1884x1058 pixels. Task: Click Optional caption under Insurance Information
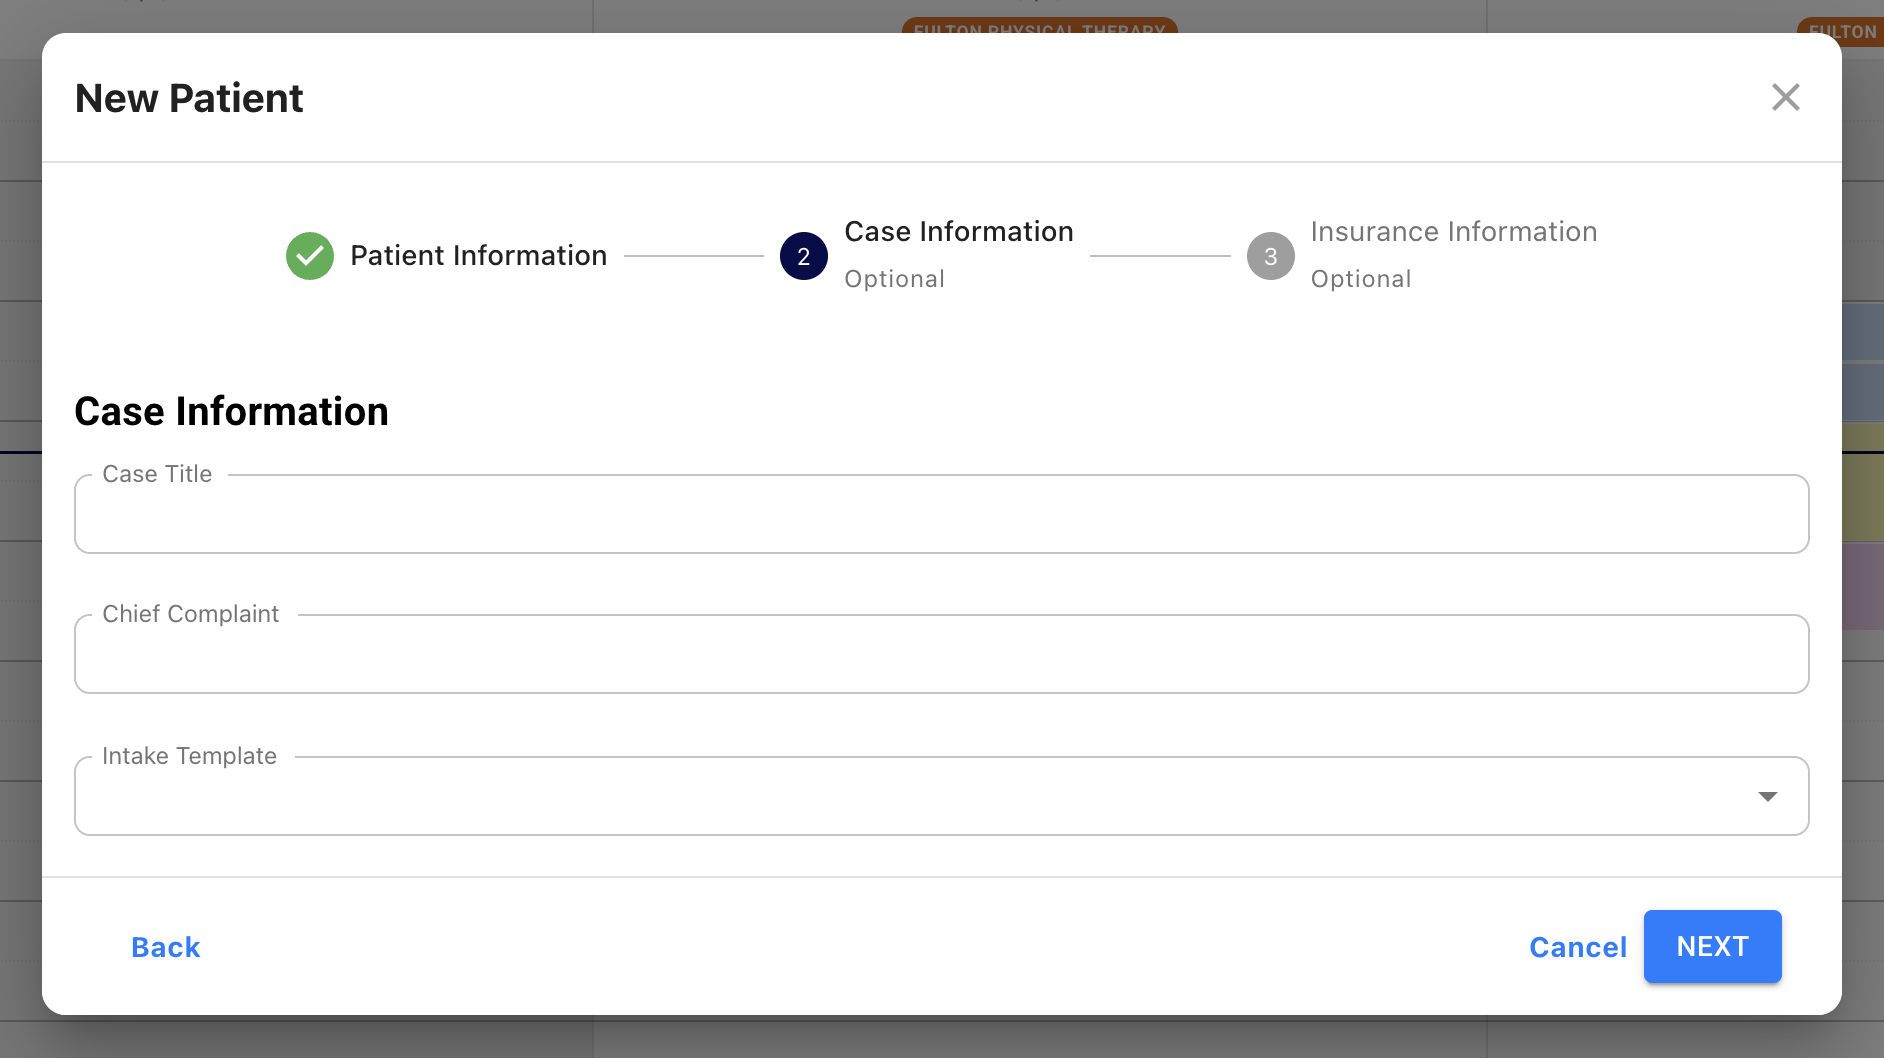(1361, 279)
